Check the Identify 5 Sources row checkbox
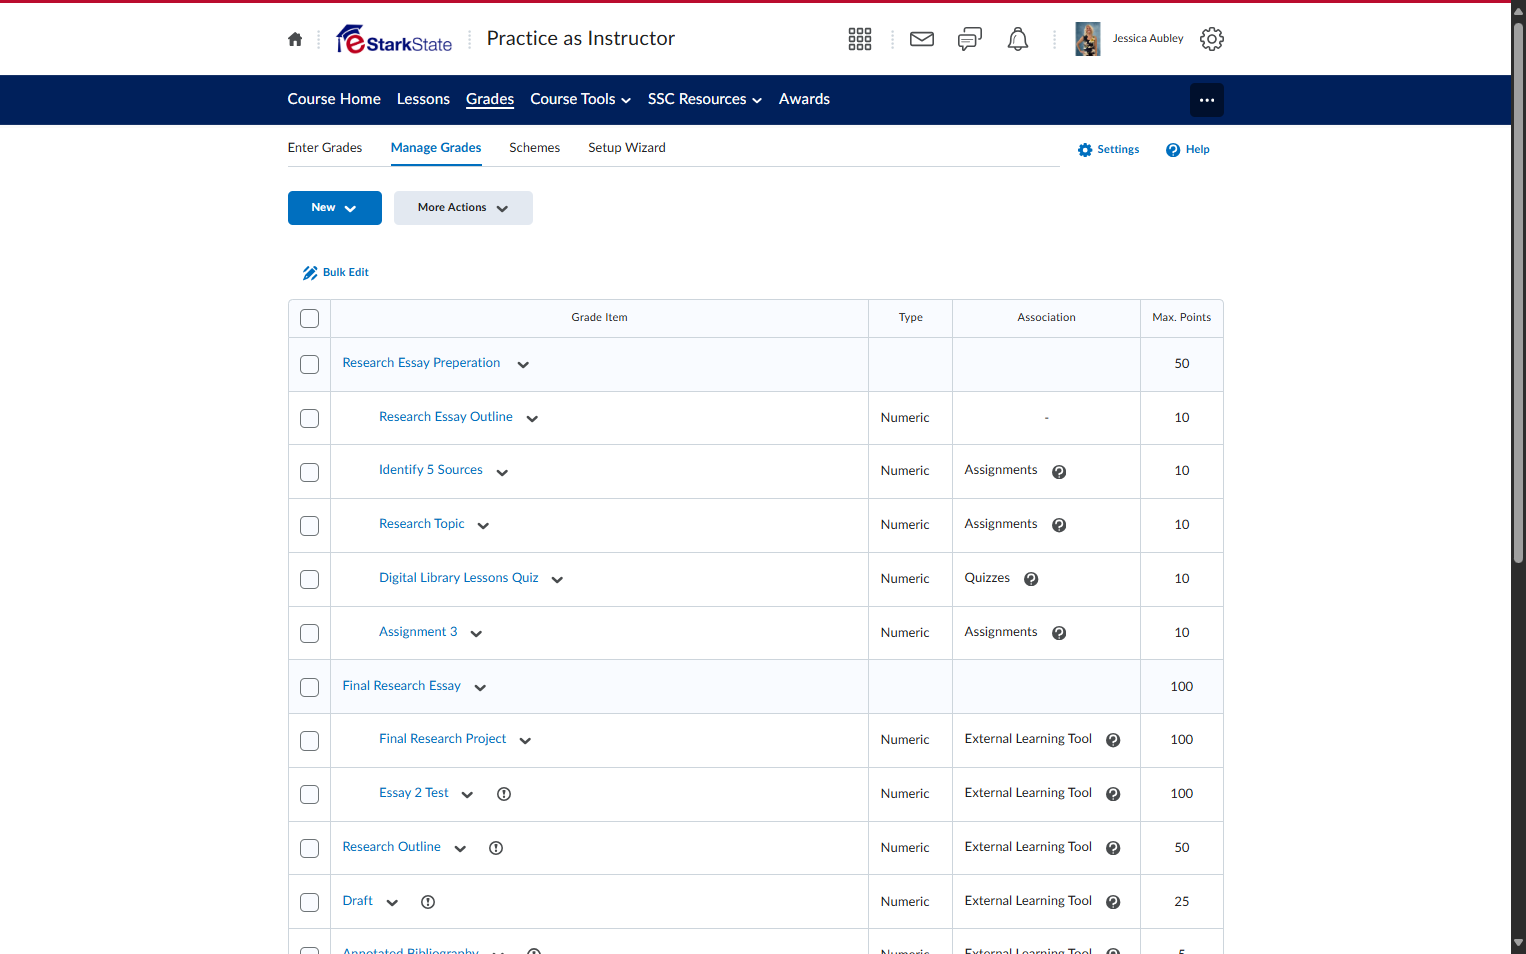Viewport: 1526px width, 954px height. [310, 472]
